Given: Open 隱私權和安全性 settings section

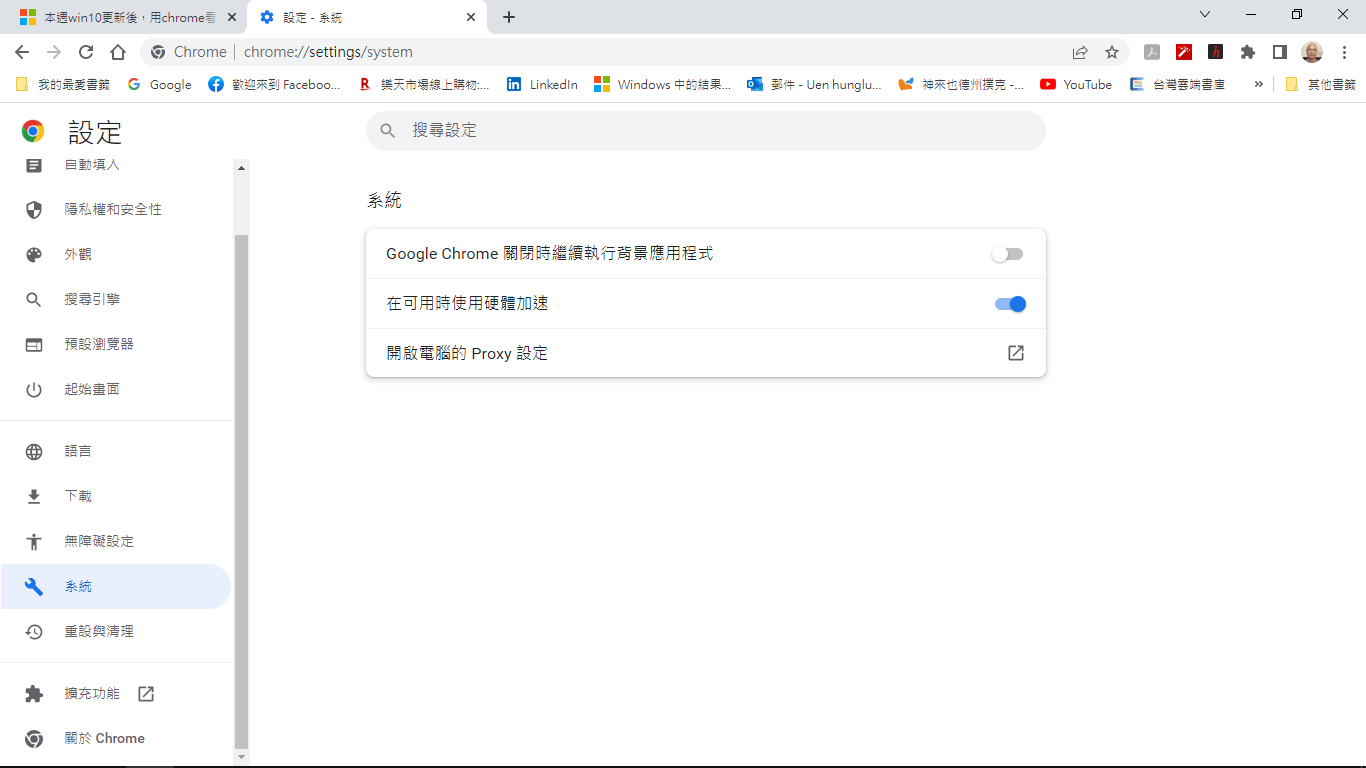Looking at the screenshot, I should pyautogui.click(x=115, y=209).
